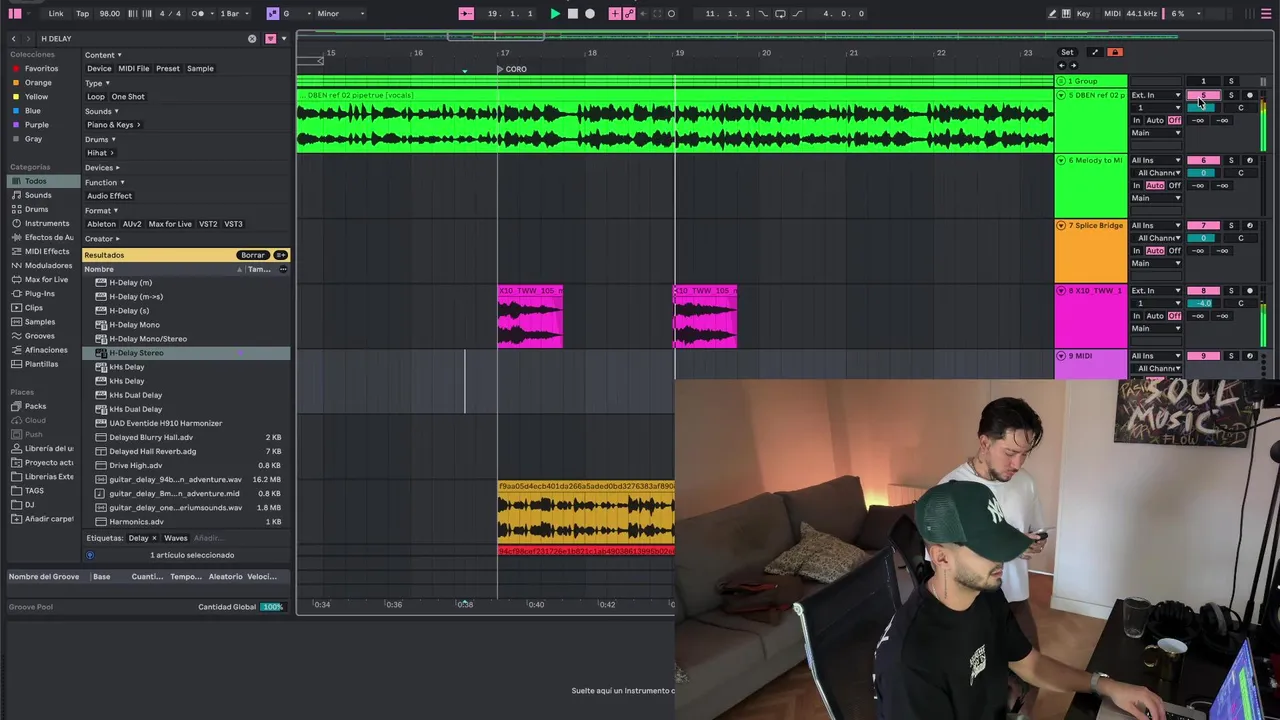Open the 1 Bar quantization dropdown
Screen dimensions: 1280x720
(234, 13)
